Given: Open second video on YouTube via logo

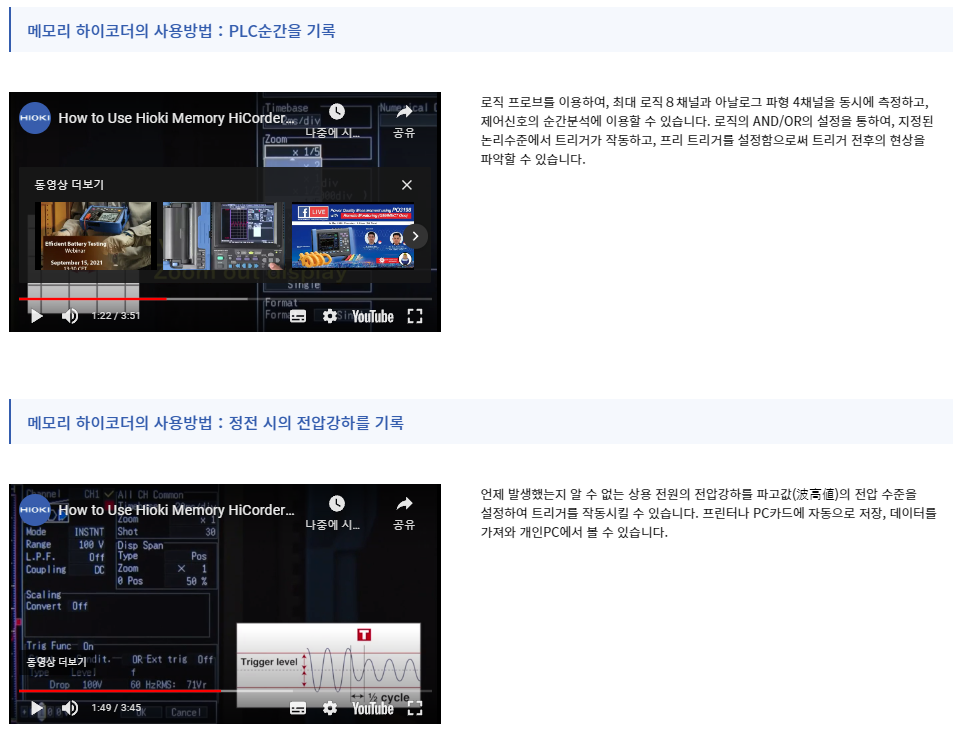Looking at the screenshot, I should tap(373, 708).
